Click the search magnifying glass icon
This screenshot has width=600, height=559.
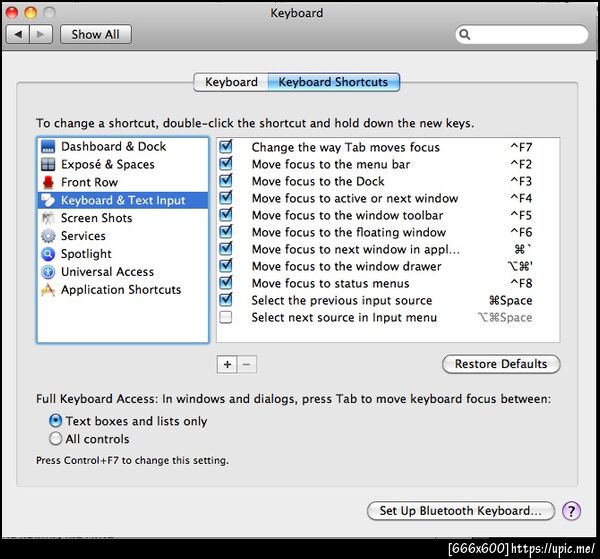point(465,34)
